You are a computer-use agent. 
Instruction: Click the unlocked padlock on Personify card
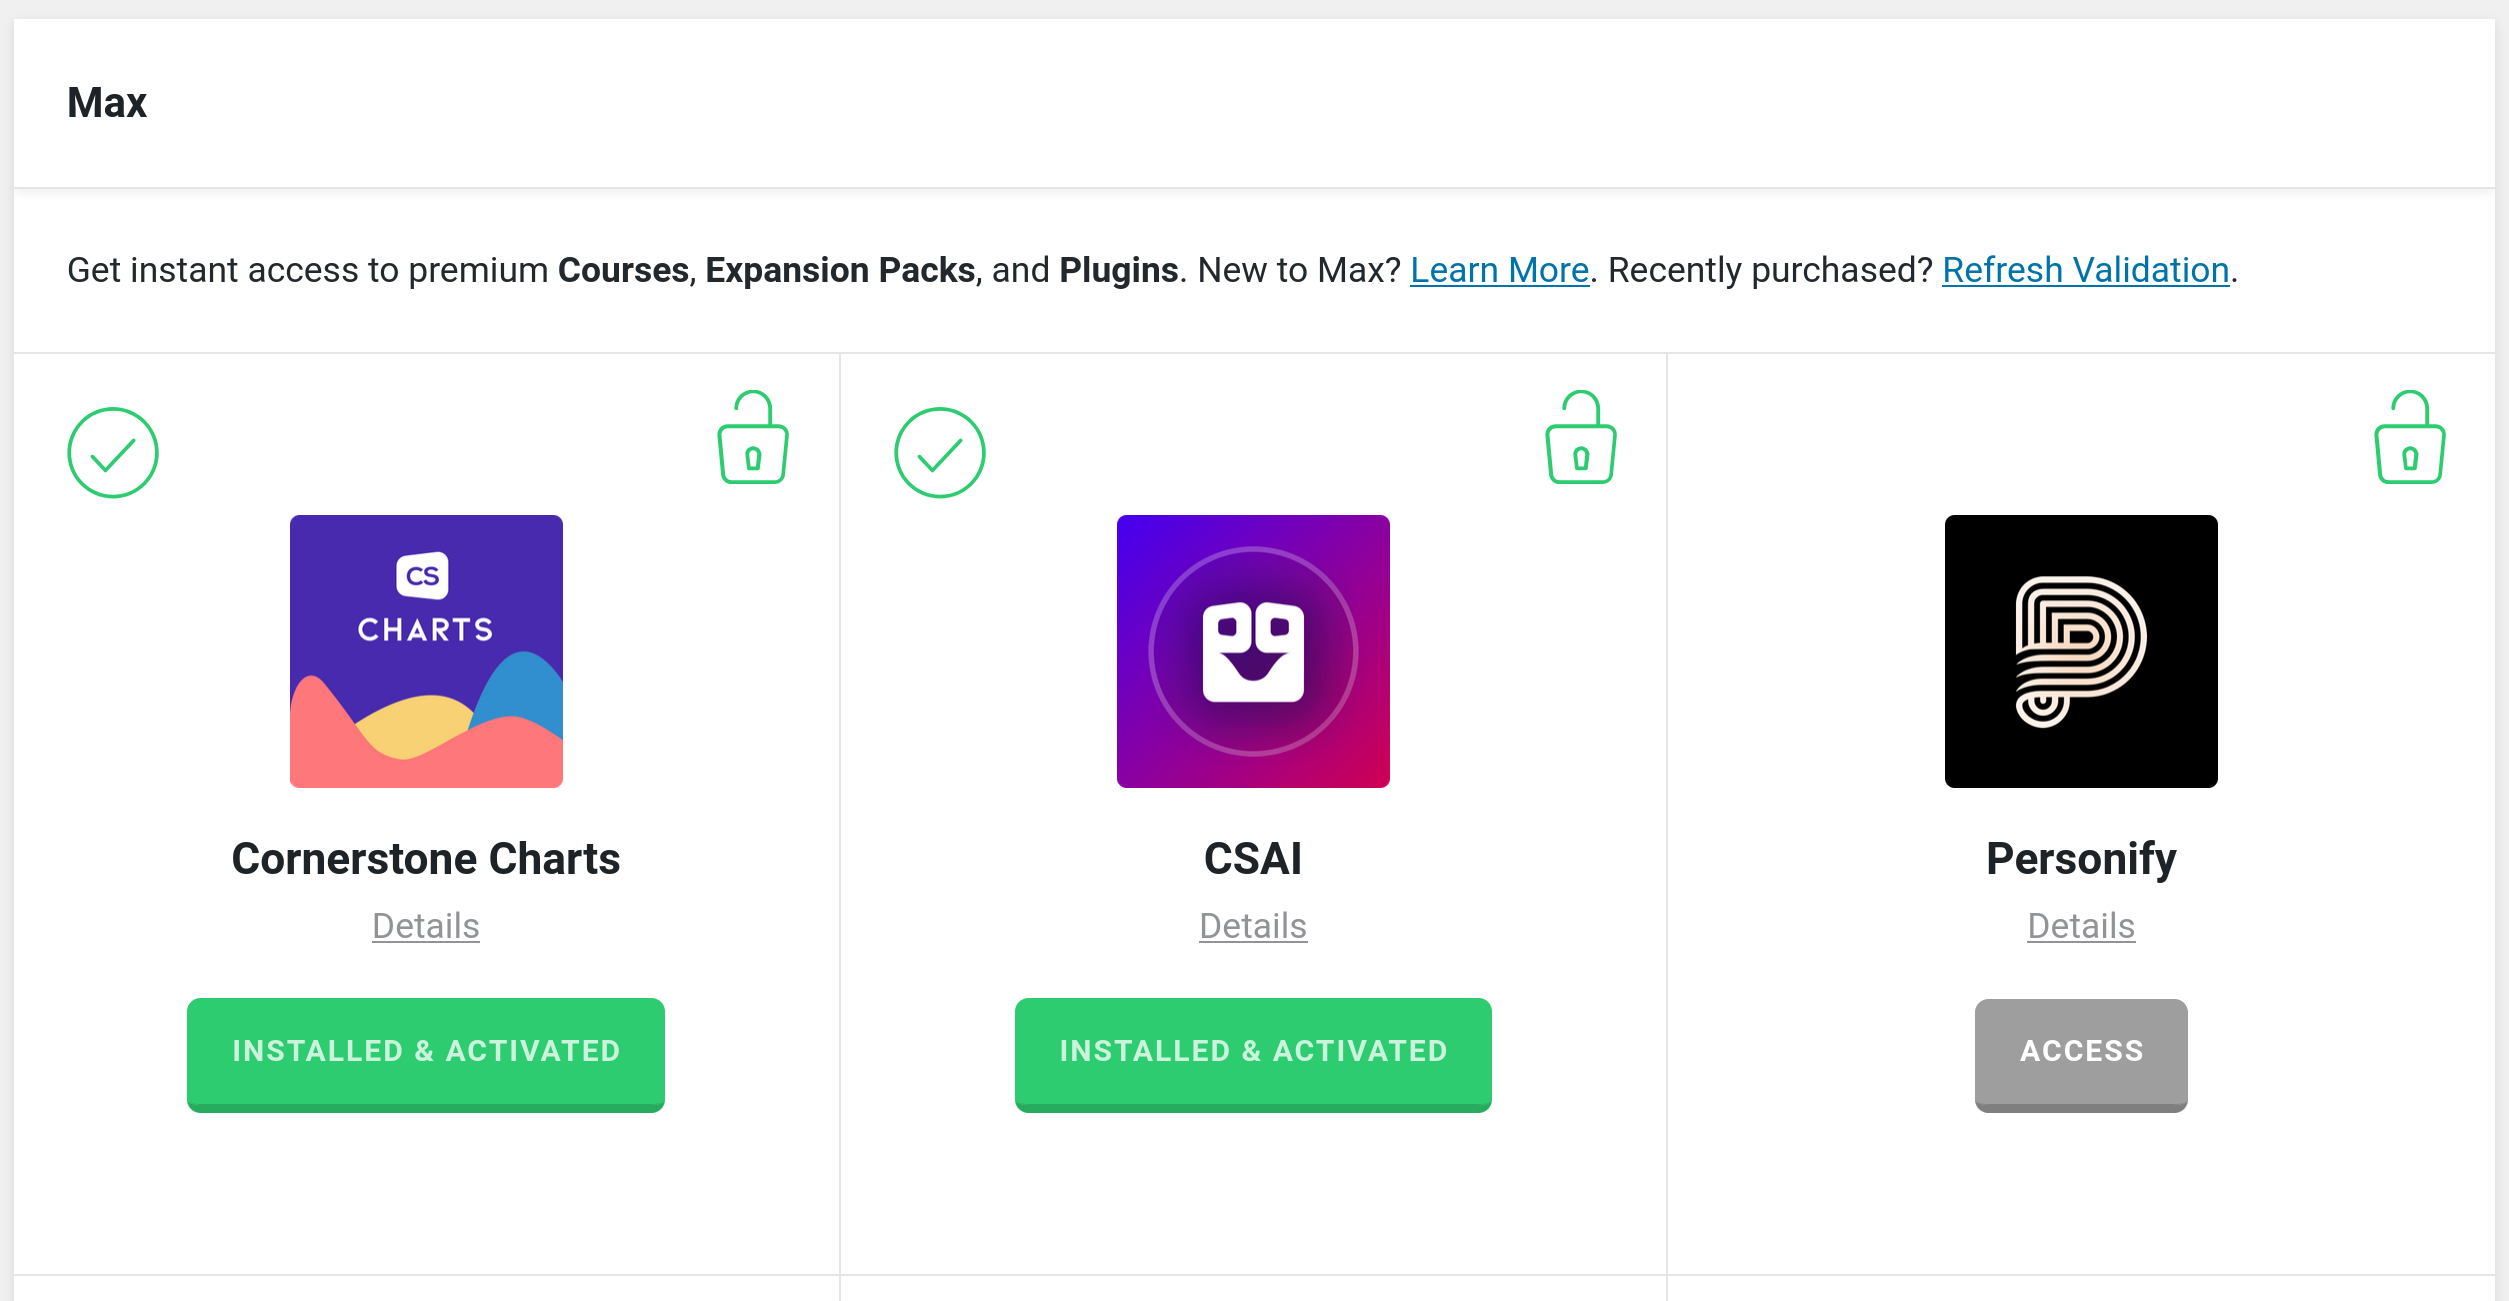(2409, 439)
